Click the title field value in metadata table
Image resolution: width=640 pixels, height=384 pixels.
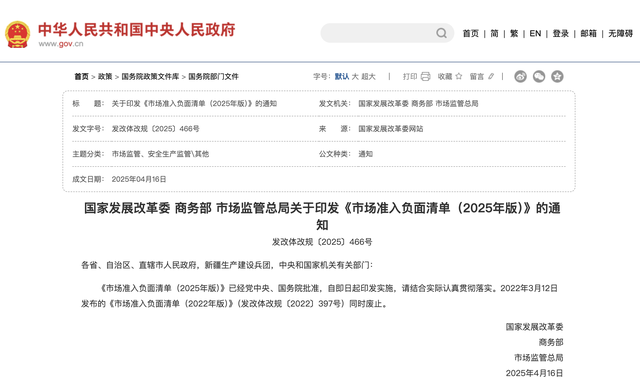[194, 104]
